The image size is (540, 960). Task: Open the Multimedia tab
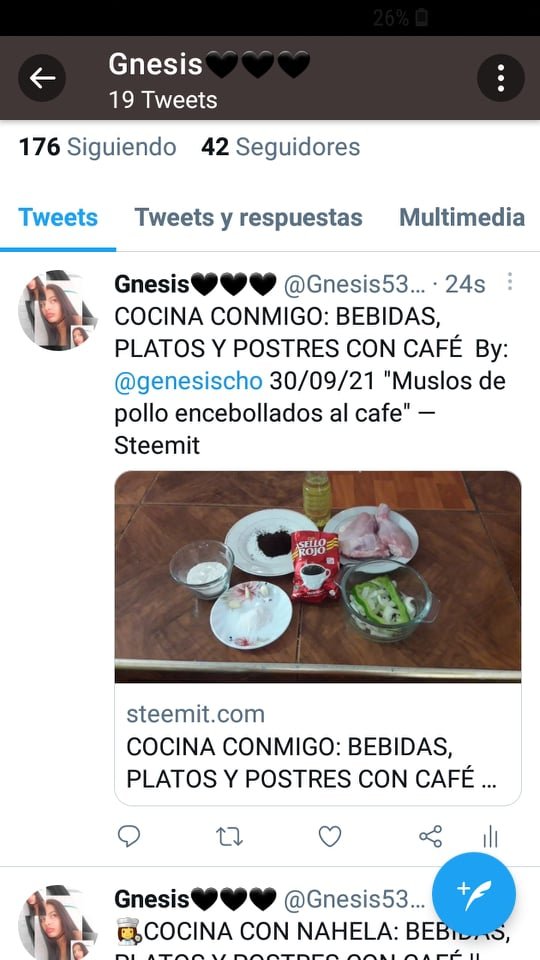pyautogui.click(x=462, y=217)
